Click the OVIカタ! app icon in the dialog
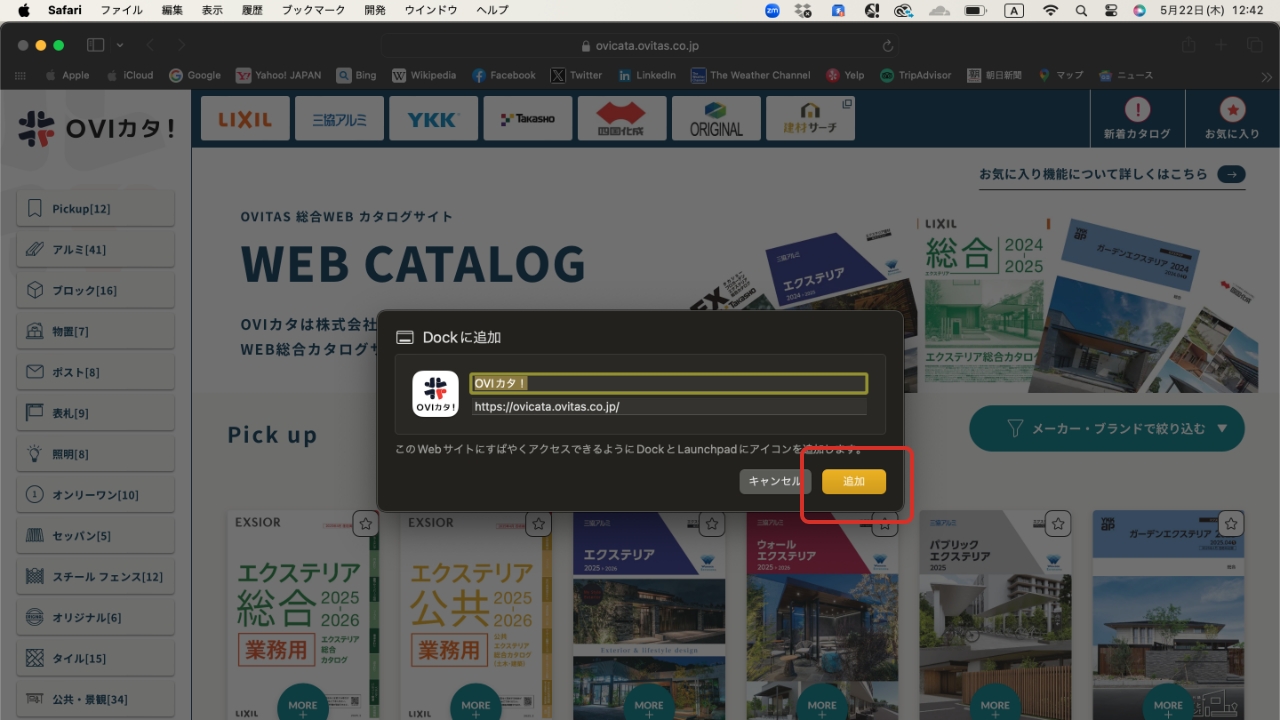Image resolution: width=1280 pixels, height=720 pixels. (x=436, y=394)
